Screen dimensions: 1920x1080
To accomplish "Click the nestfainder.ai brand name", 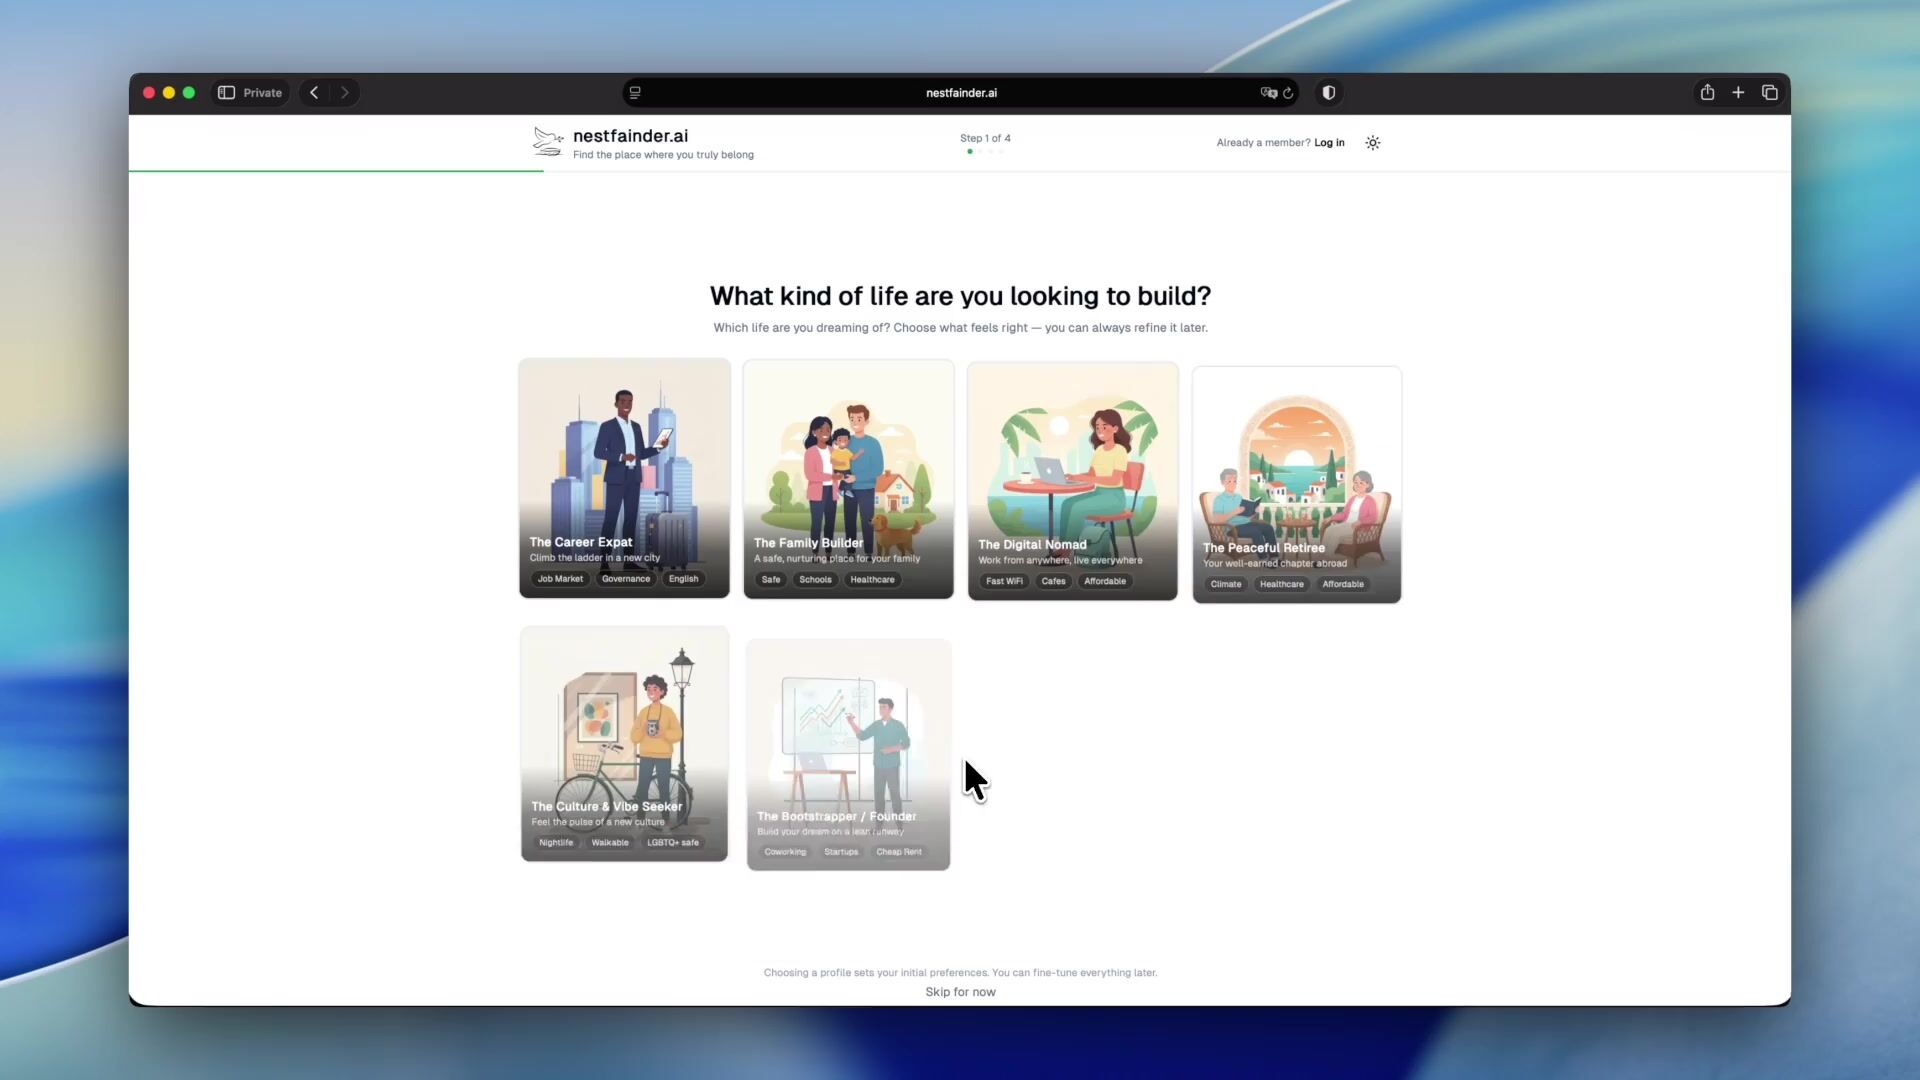I will point(630,136).
